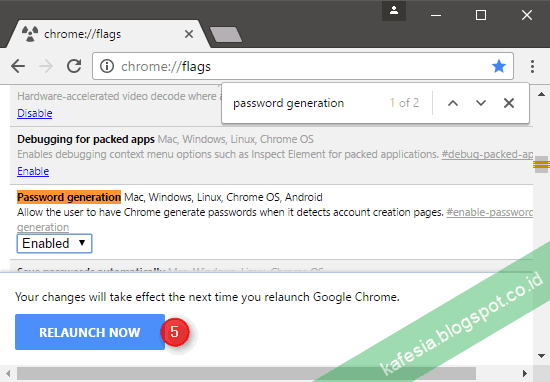Screen dimensions: 550x382
Task: Bookmark this page with the star icon
Action: 498,66
